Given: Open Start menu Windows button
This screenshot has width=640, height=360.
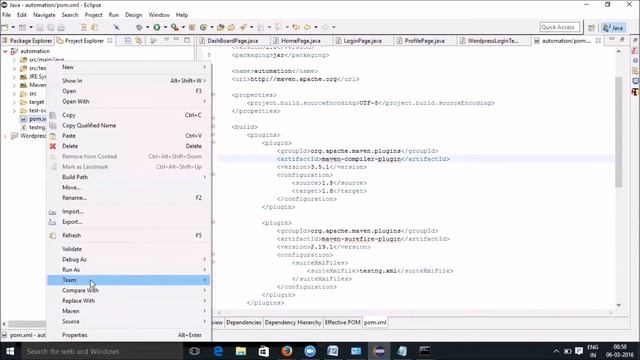Looking at the screenshot, I should click(x=10, y=351).
